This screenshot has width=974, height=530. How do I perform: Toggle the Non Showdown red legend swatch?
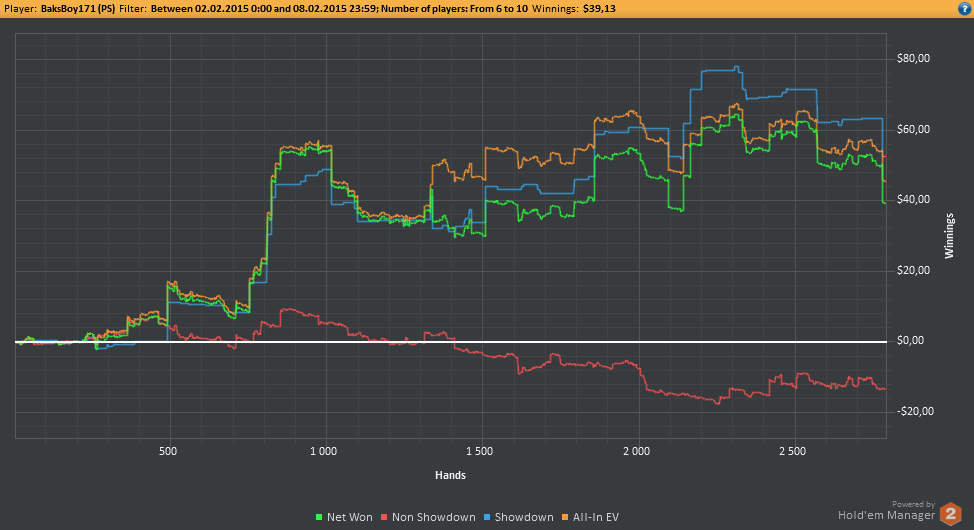384,517
